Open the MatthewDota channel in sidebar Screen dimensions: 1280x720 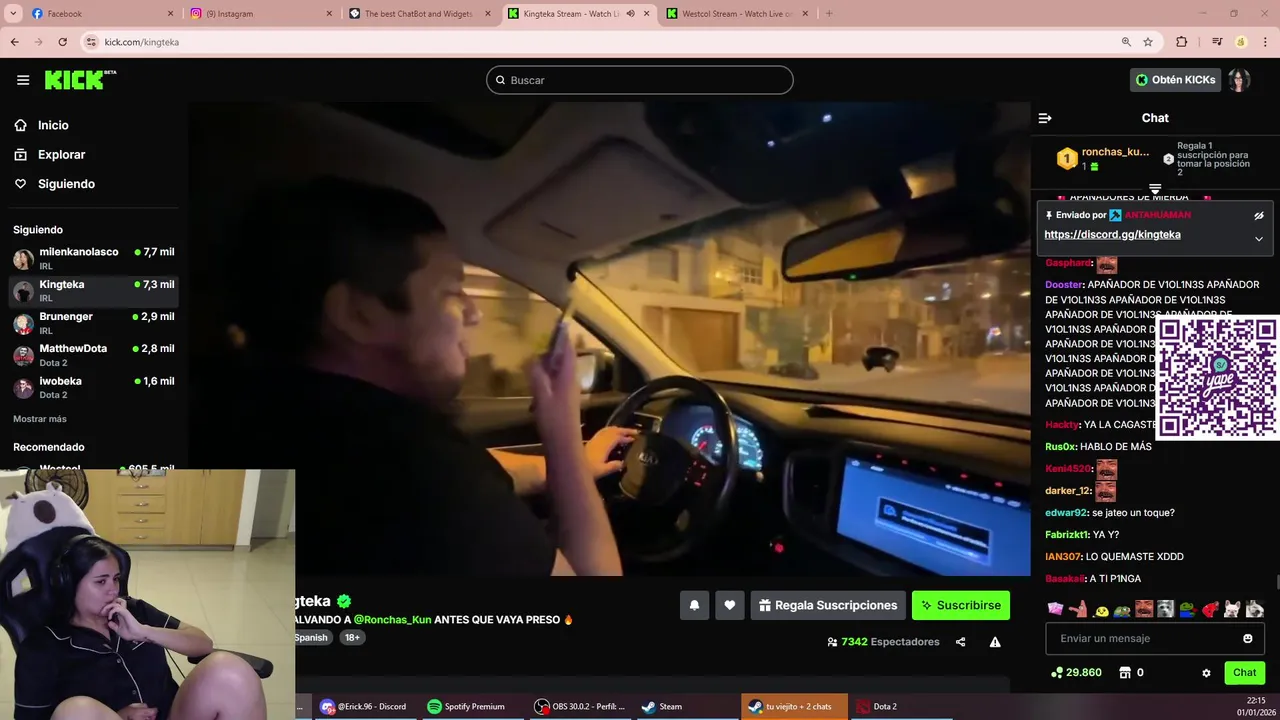(x=94, y=355)
